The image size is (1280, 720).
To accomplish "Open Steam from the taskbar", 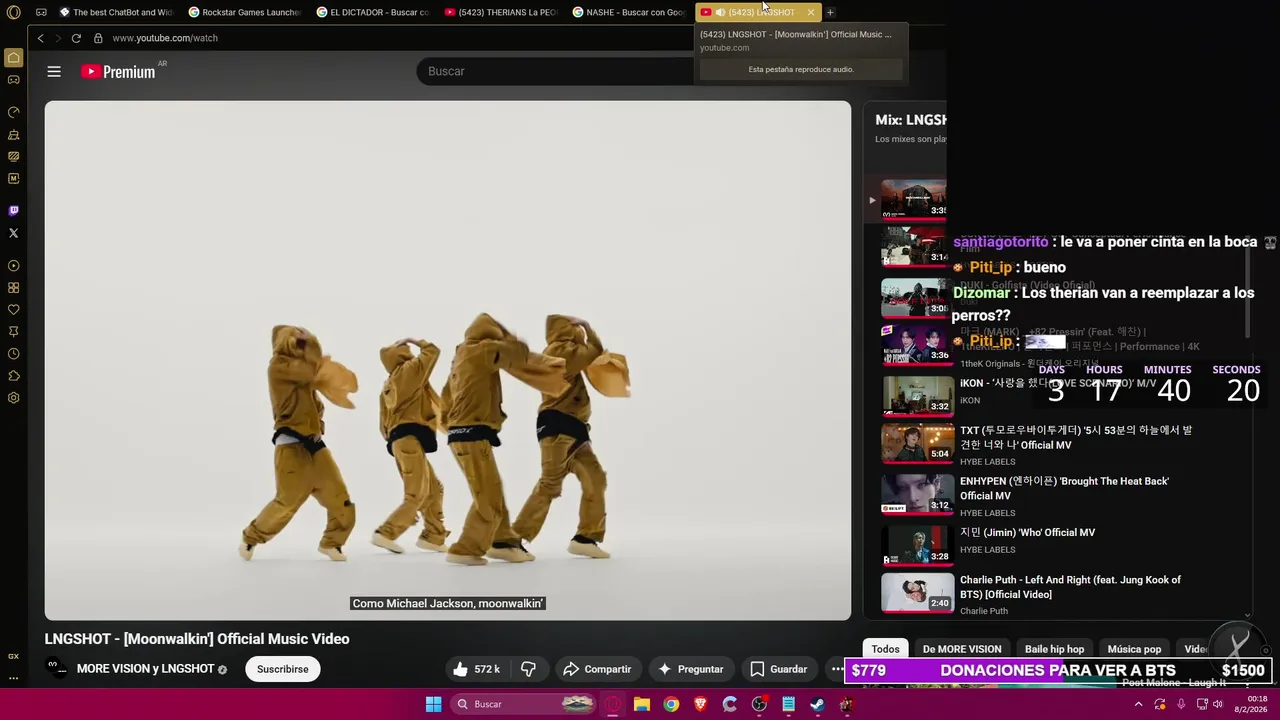I will click(817, 704).
